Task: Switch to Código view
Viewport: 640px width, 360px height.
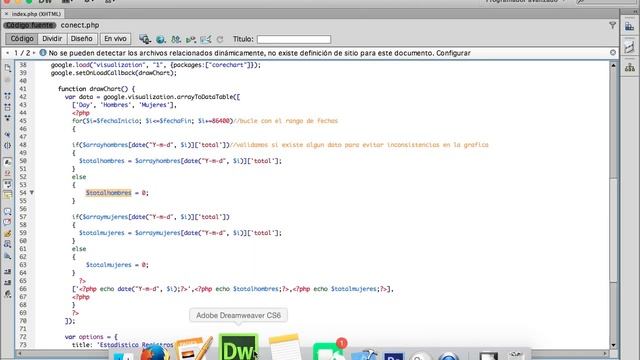Action: (22, 39)
